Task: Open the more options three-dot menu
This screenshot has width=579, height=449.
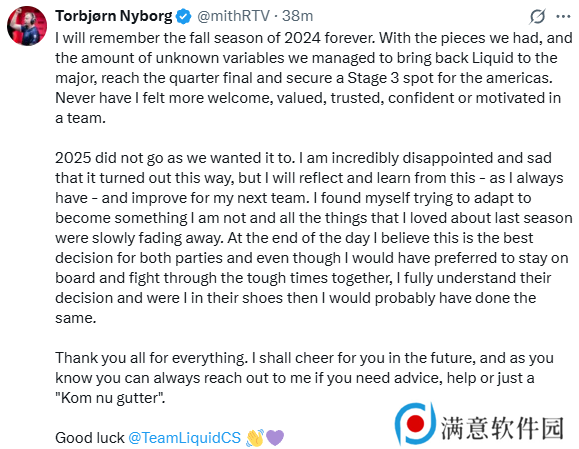Action: click(563, 16)
